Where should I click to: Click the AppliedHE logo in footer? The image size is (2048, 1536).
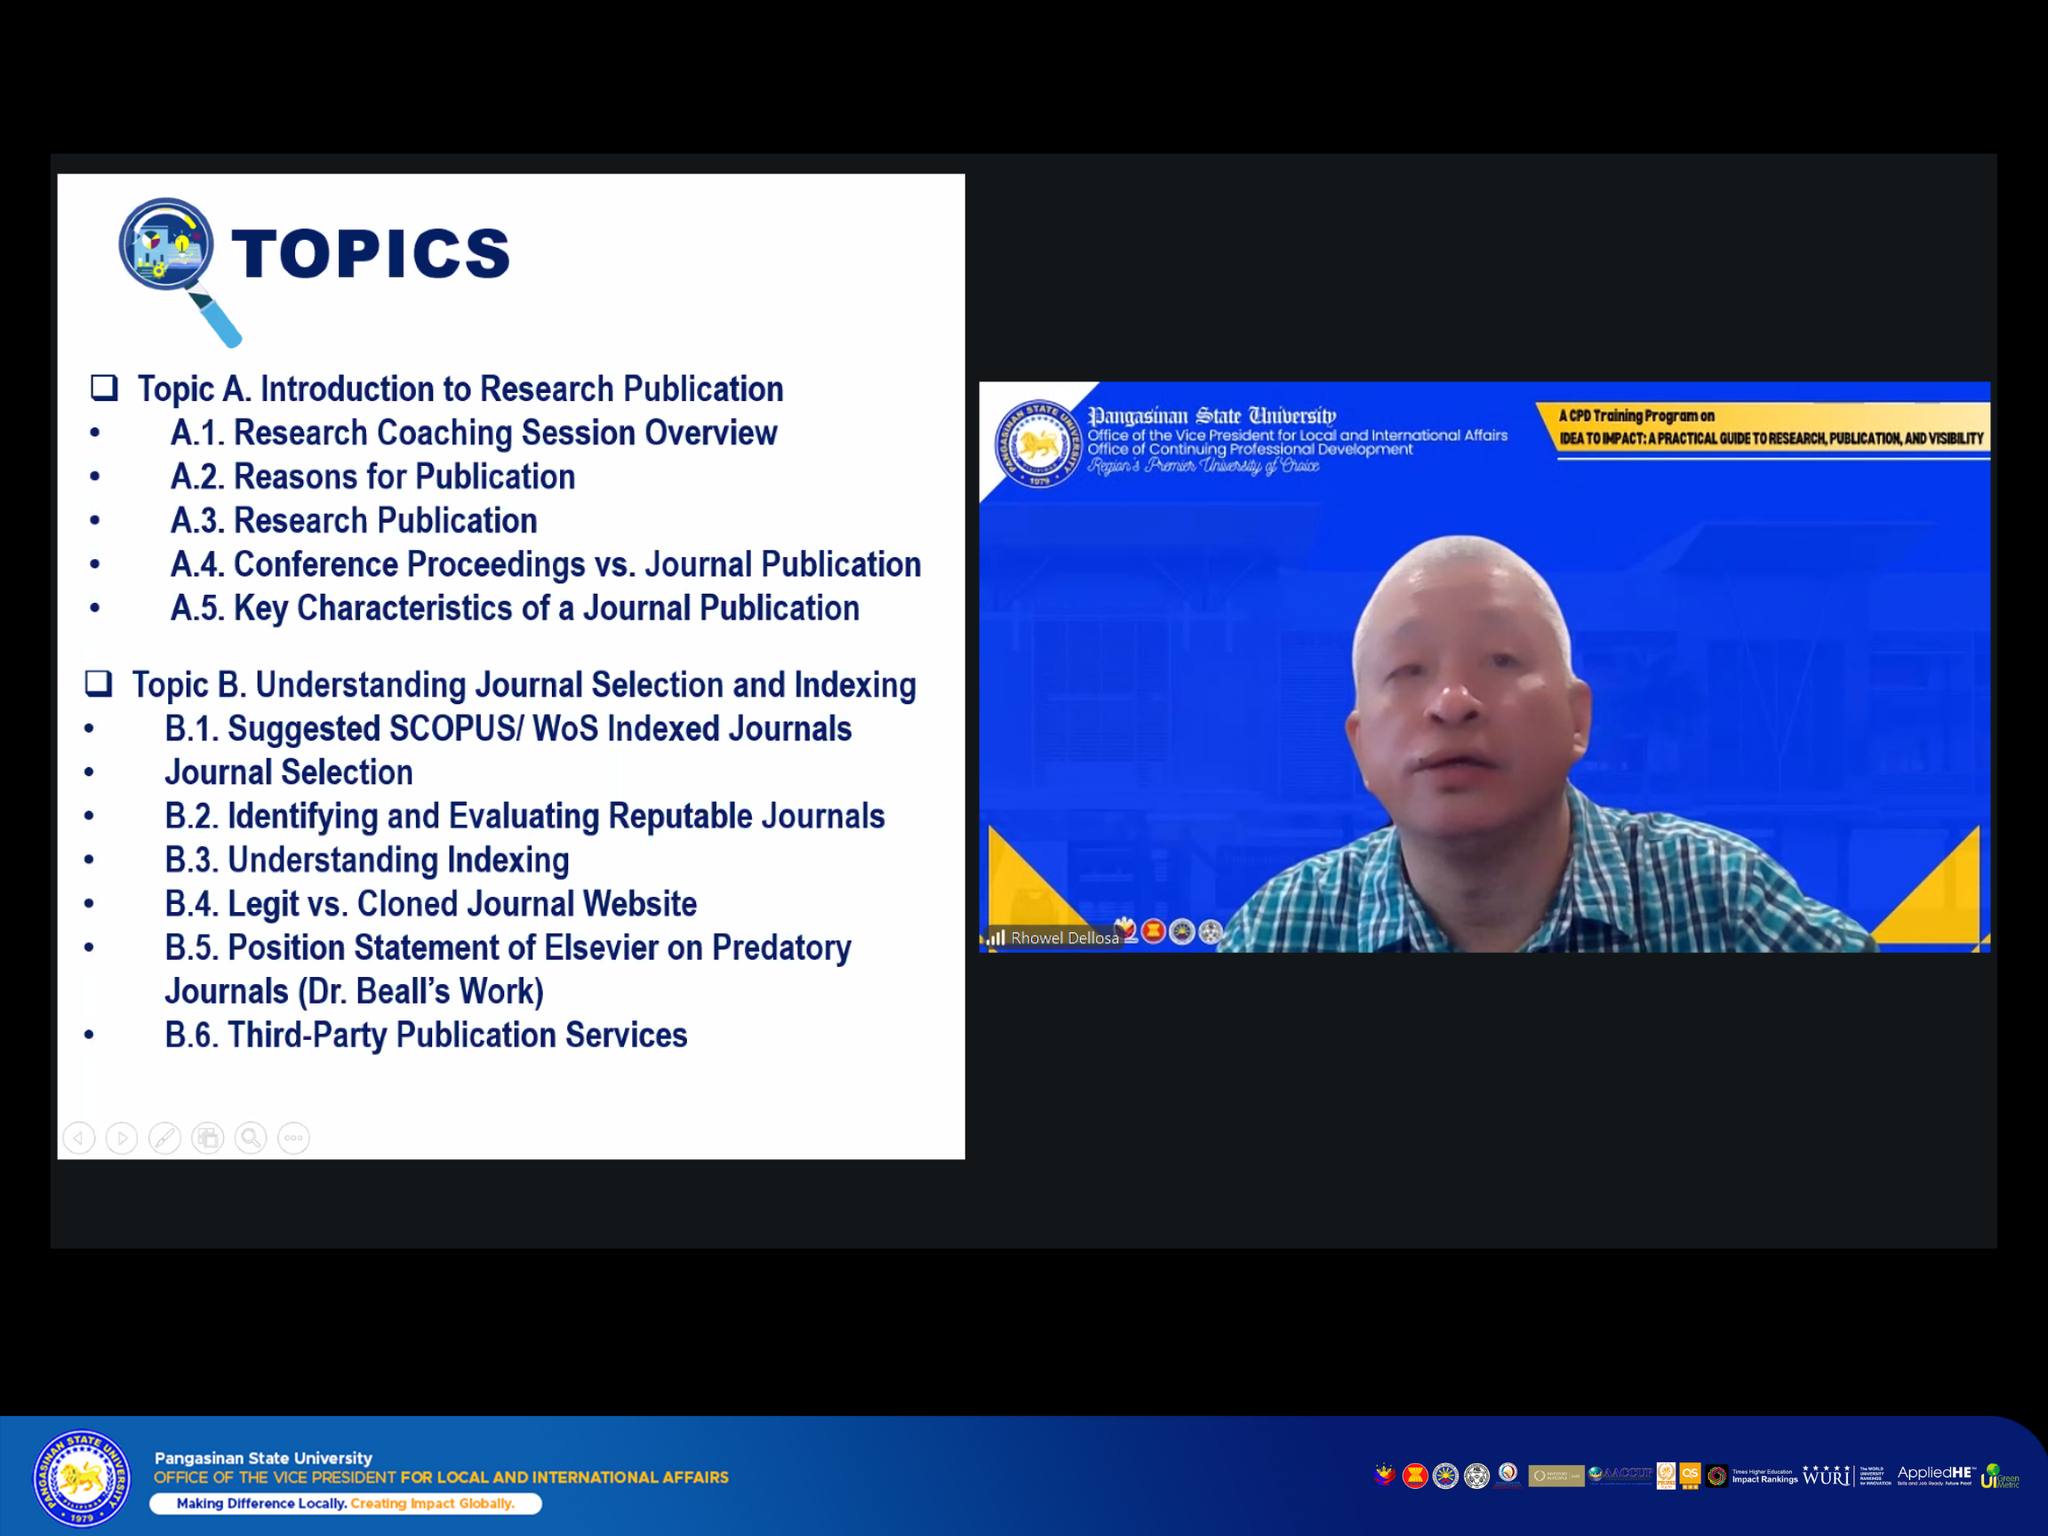pos(1935,1475)
